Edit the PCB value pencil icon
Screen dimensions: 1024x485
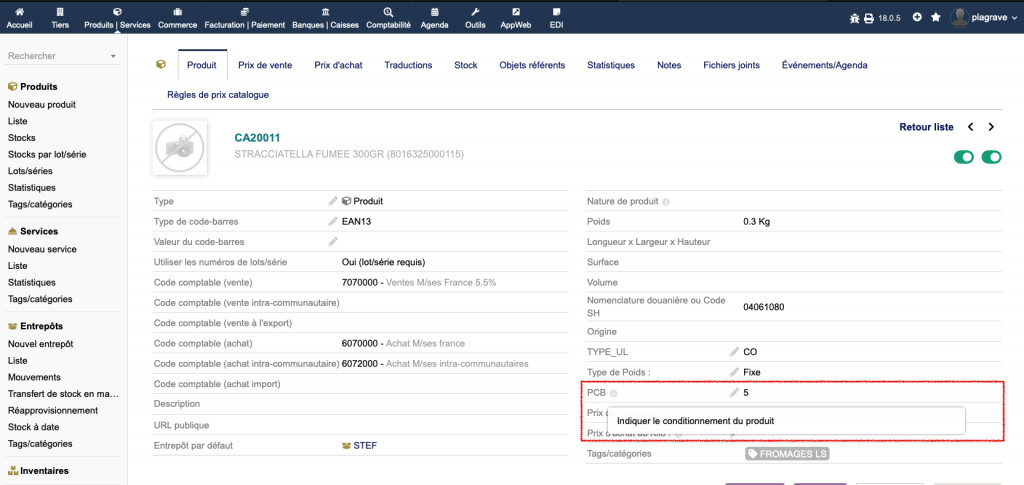click(734, 392)
